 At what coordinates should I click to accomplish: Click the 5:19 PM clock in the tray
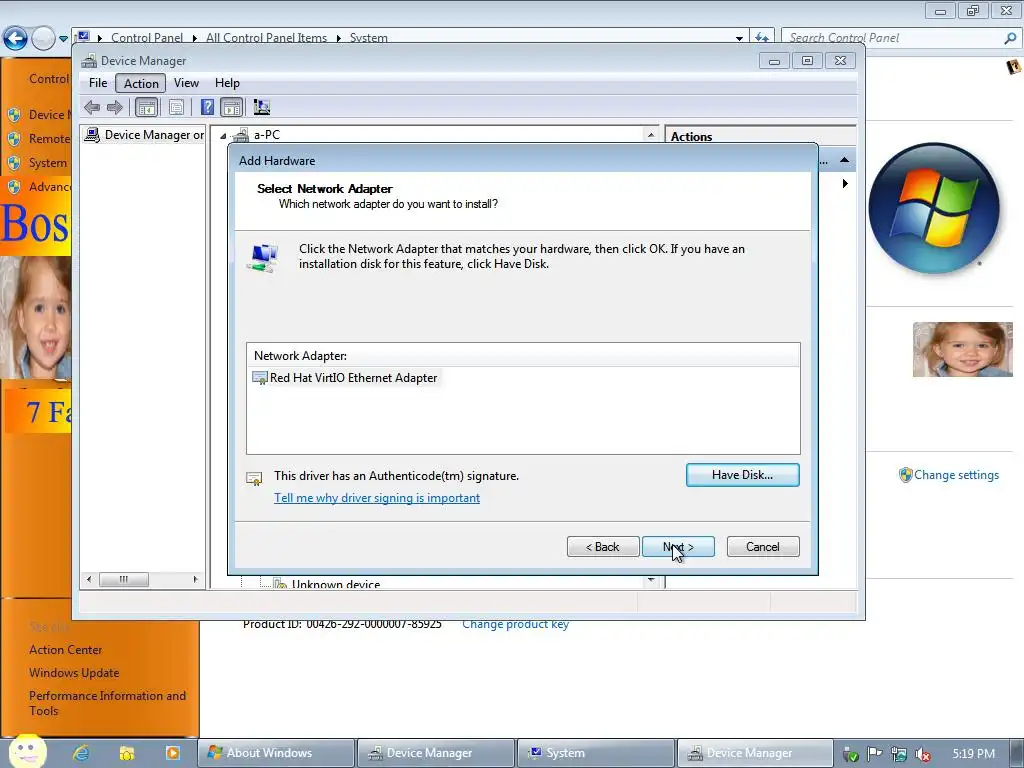974,754
